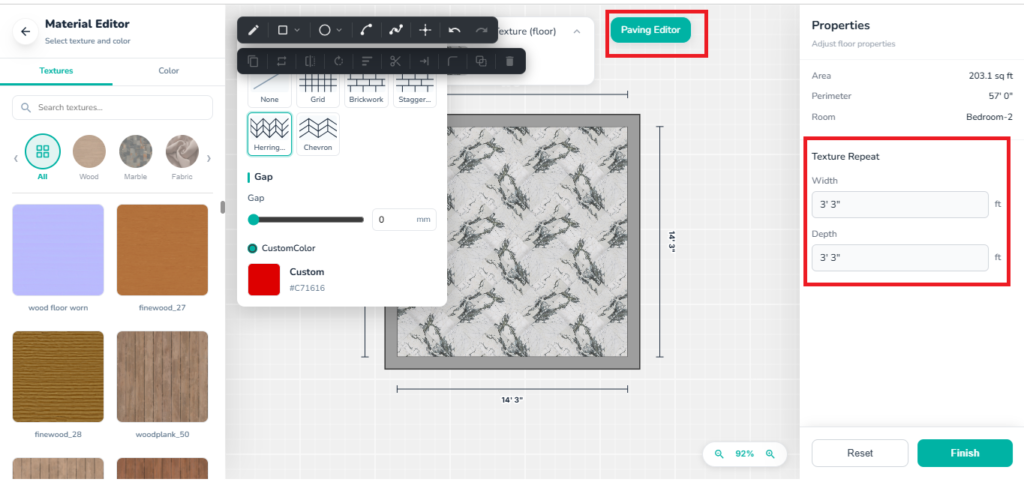Select the circle shape tool
This screenshot has width=1024, height=482.
coord(325,30)
